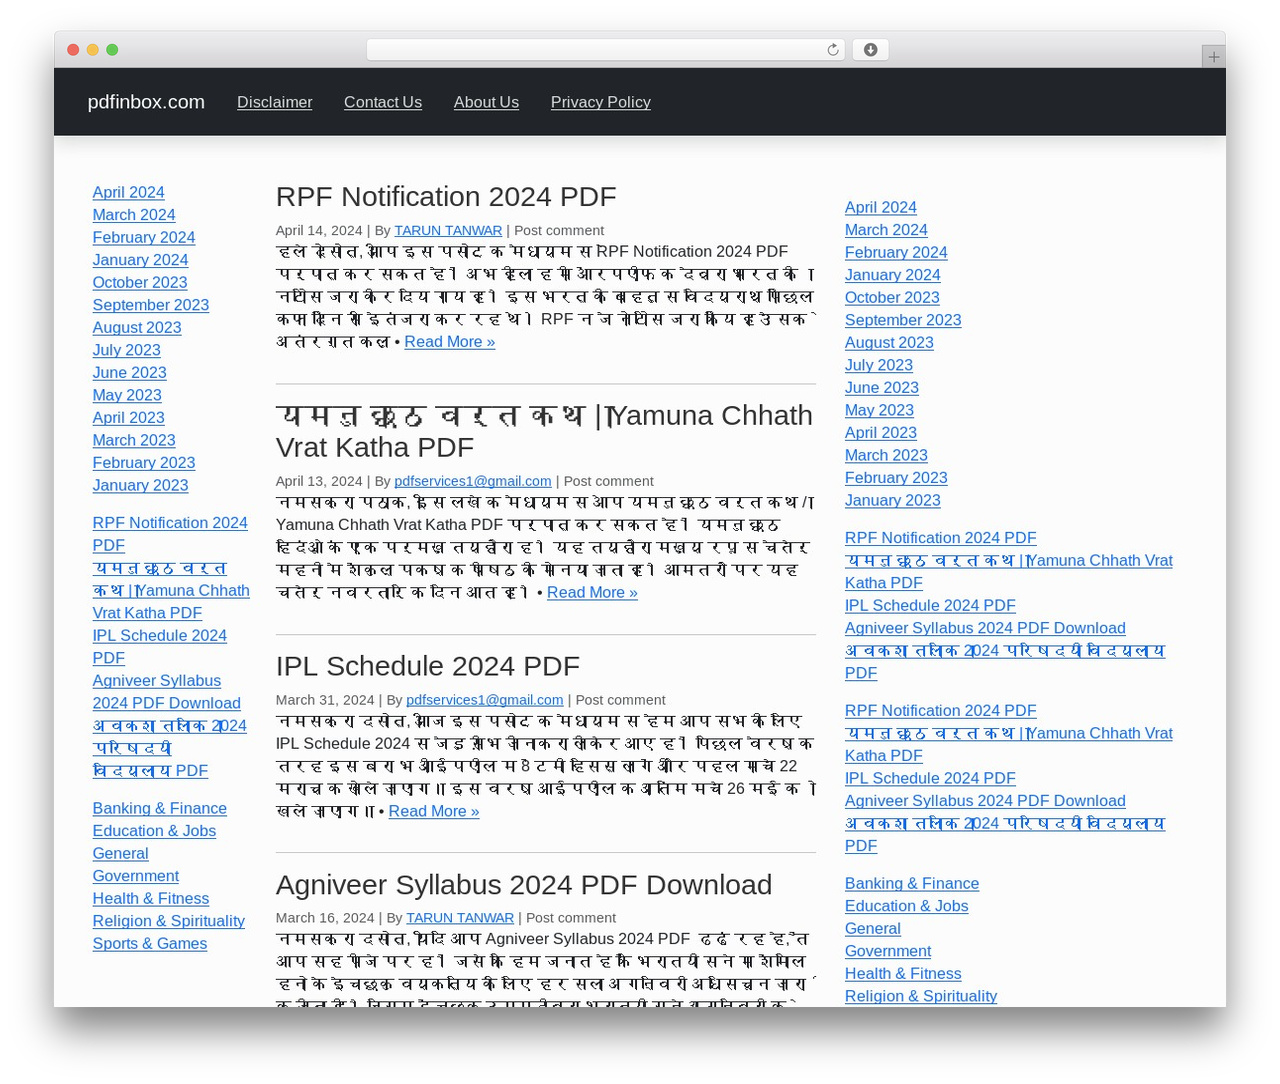Open About Us from the header menu

click(486, 102)
